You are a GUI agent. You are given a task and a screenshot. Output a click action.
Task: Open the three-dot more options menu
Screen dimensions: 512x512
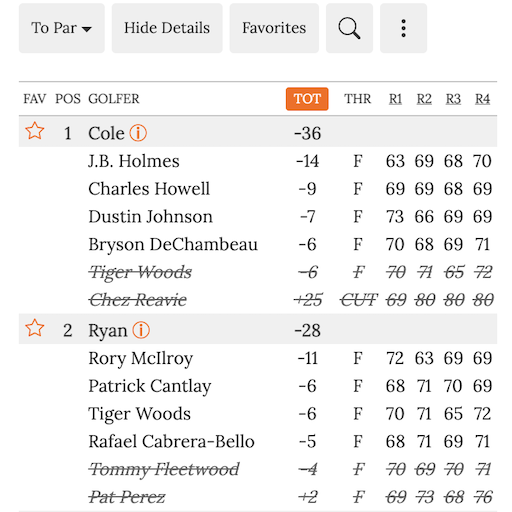coord(403,28)
